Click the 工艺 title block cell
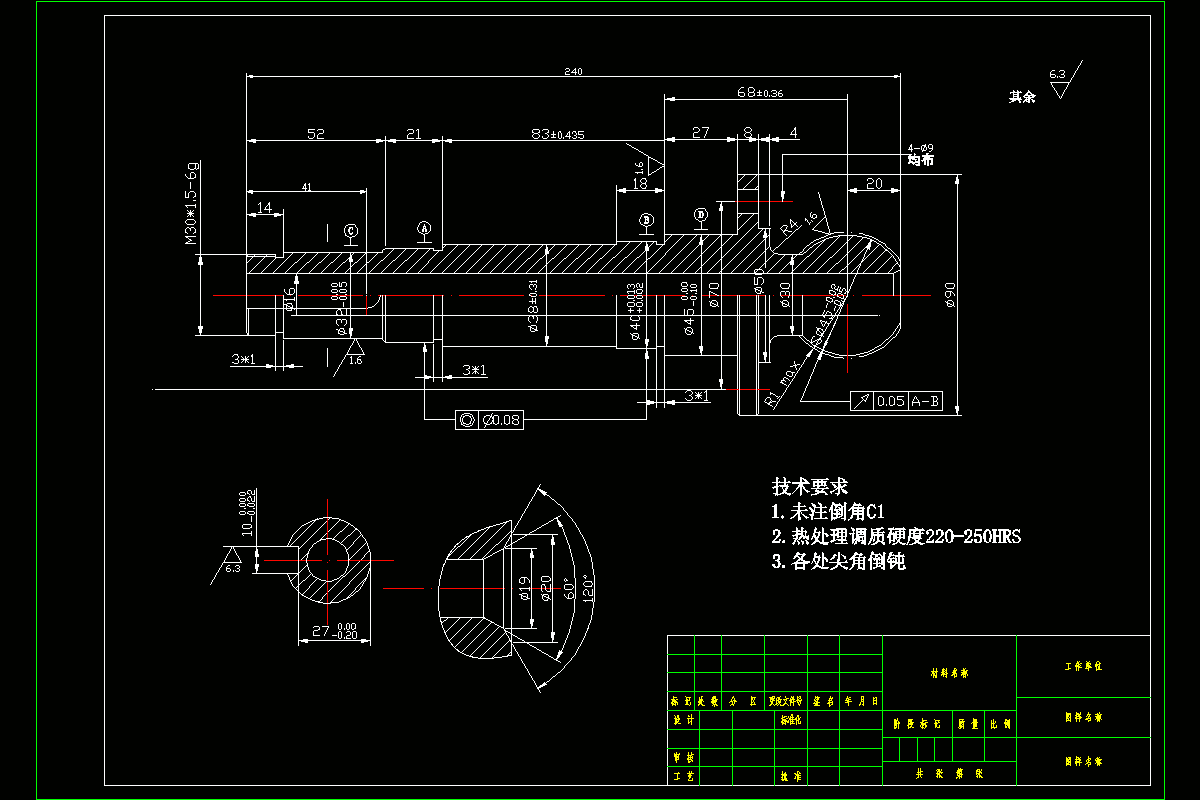Image resolution: width=1200 pixels, height=800 pixels. coord(682,776)
